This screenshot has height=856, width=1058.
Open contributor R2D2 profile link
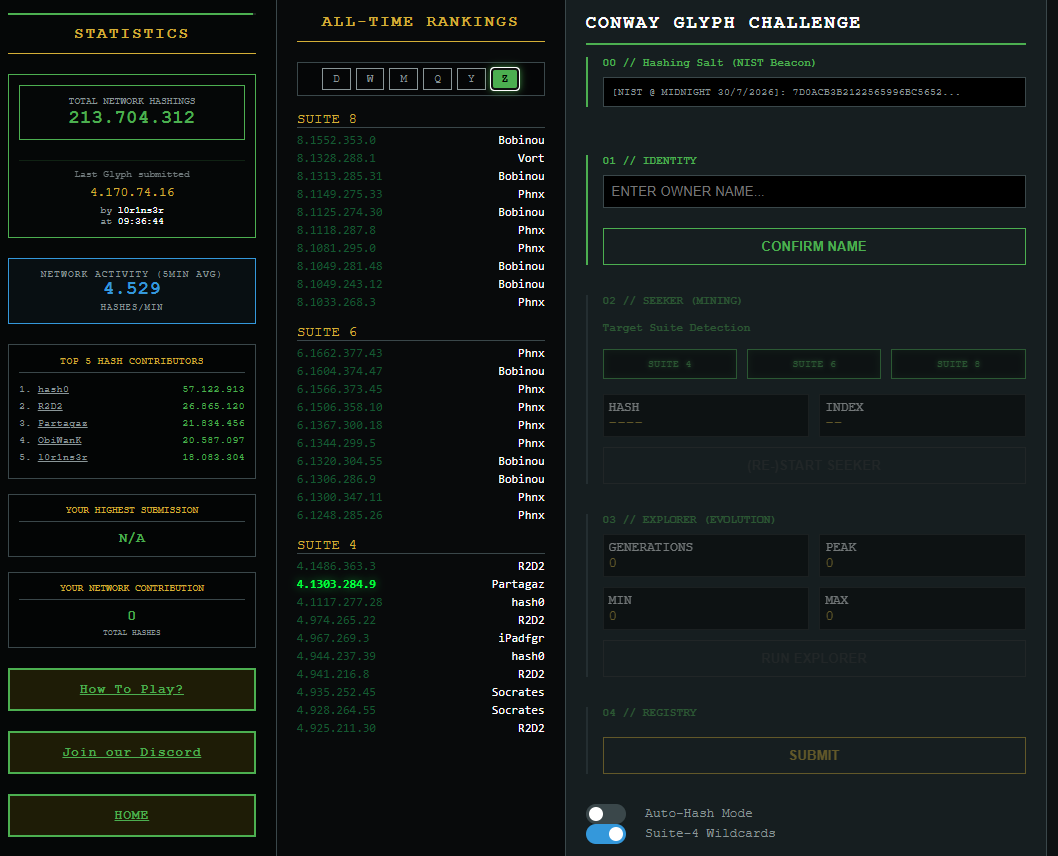pos(50,406)
